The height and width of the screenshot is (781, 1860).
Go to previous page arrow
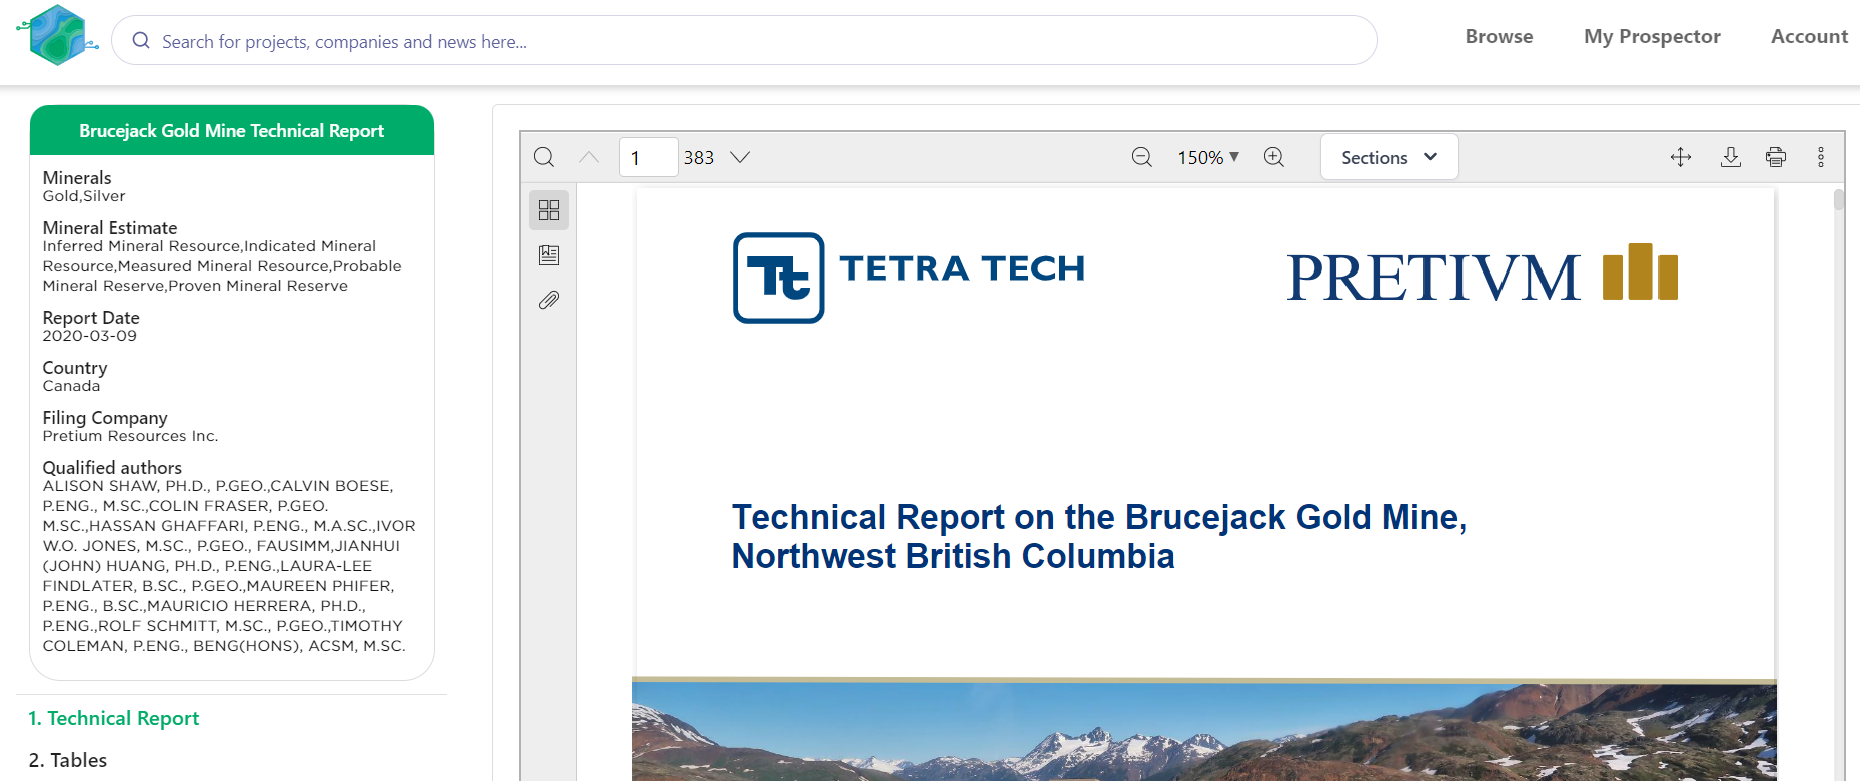589,157
